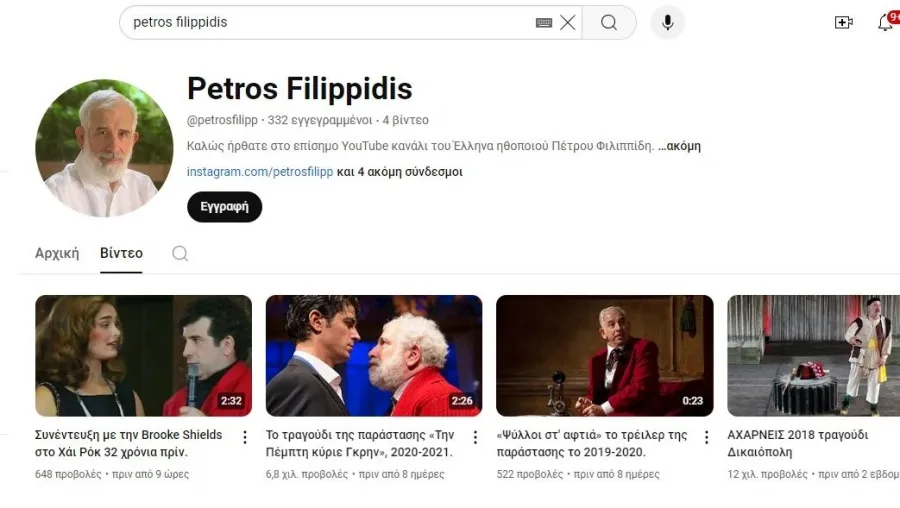Open the ΑΧΑΡΝΕΙΣ 2018 video thumbnail
The width and height of the screenshot is (900, 508).
click(813, 355)
